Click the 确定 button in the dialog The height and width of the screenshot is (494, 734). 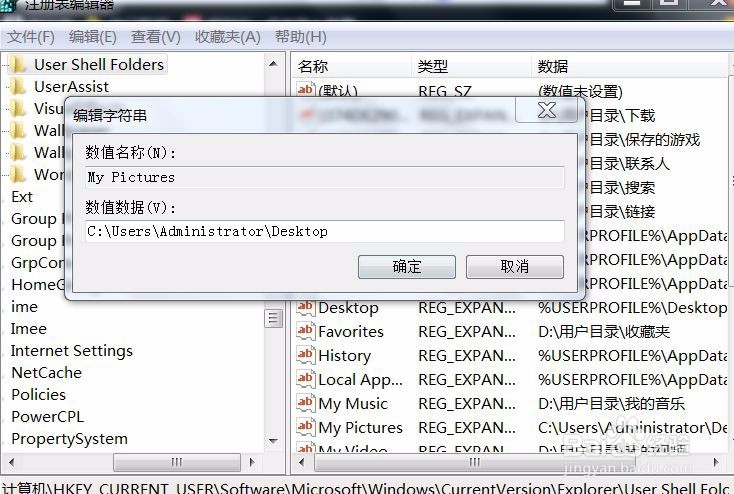[407, 267]
